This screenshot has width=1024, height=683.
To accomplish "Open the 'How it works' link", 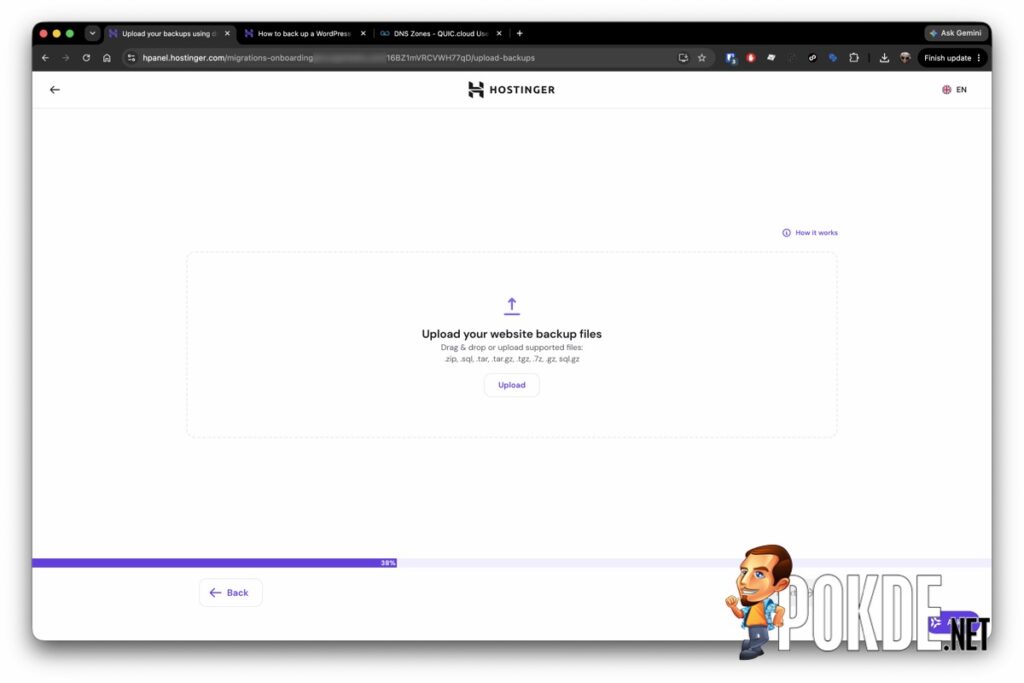I will click(810, 232).
